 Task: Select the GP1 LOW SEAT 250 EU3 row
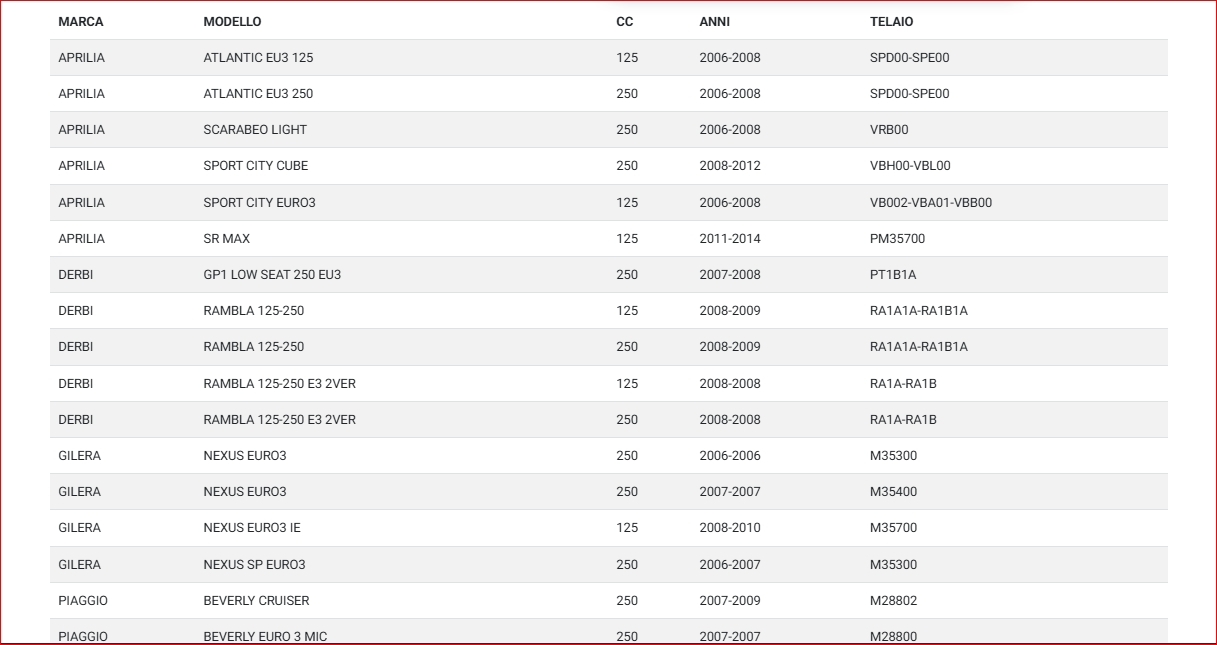pyautogui.click(x=272, y=275)
